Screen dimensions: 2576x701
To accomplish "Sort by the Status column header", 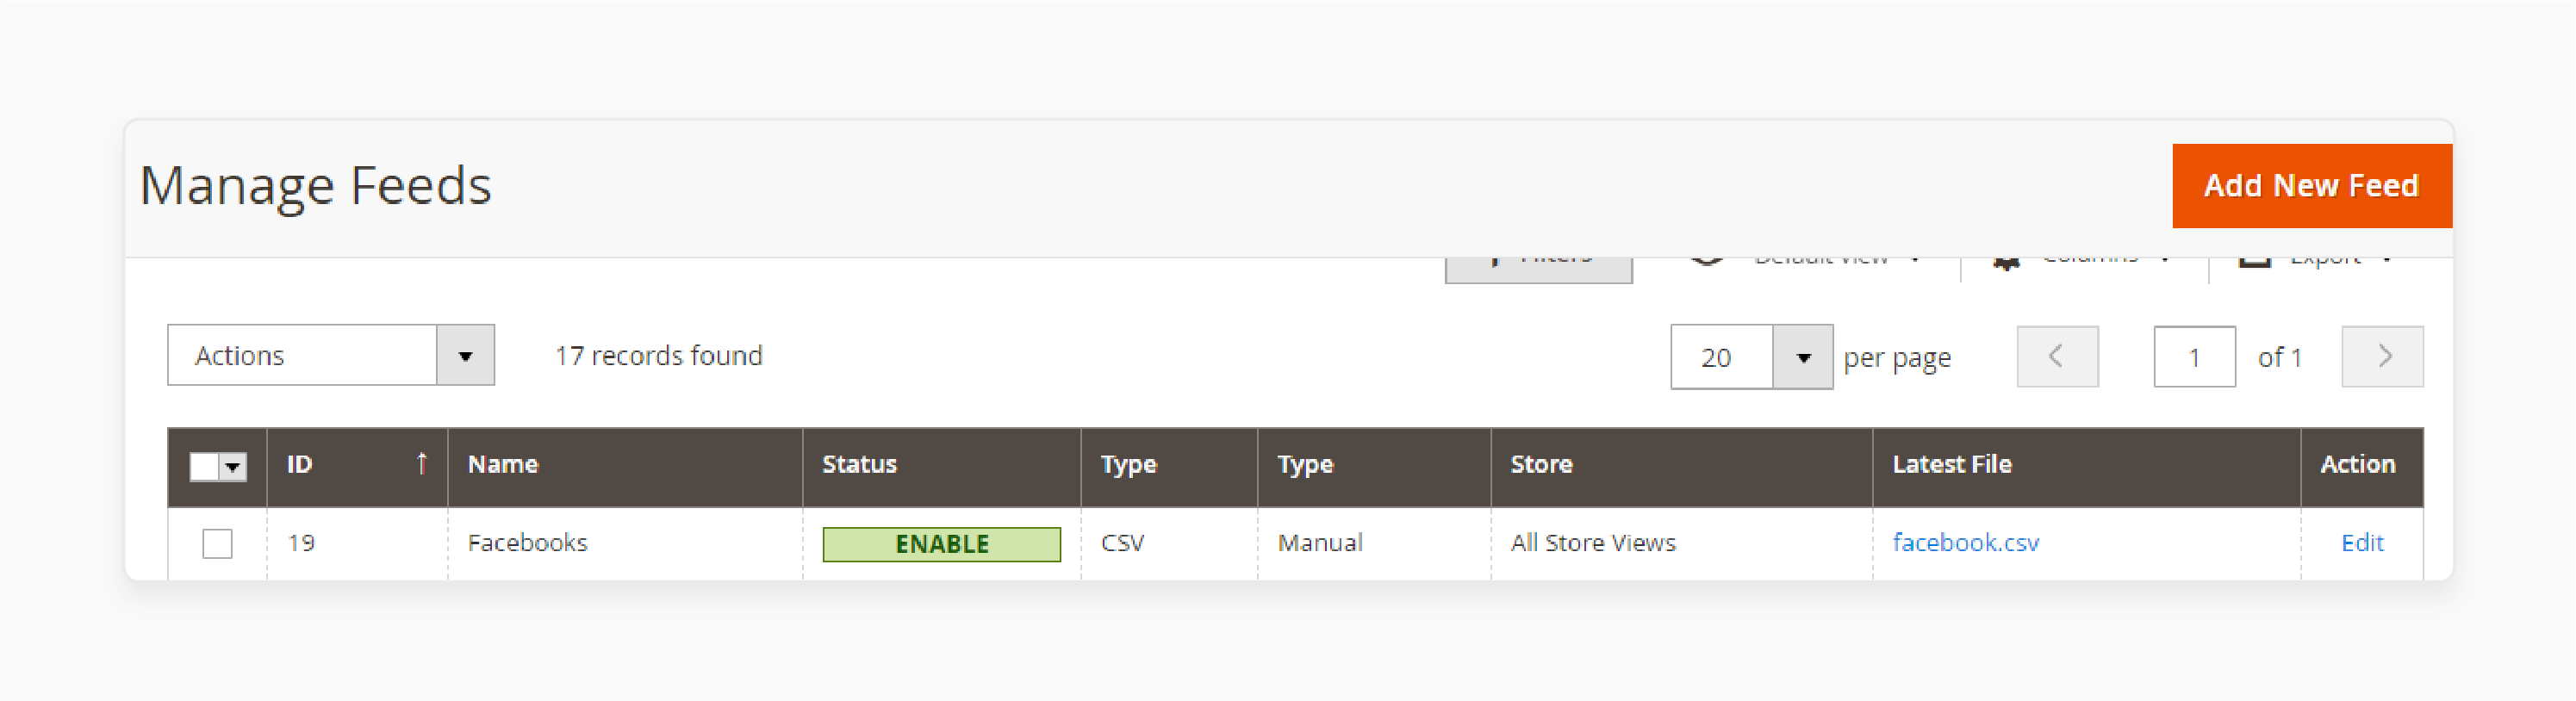I will click(941, 465).
